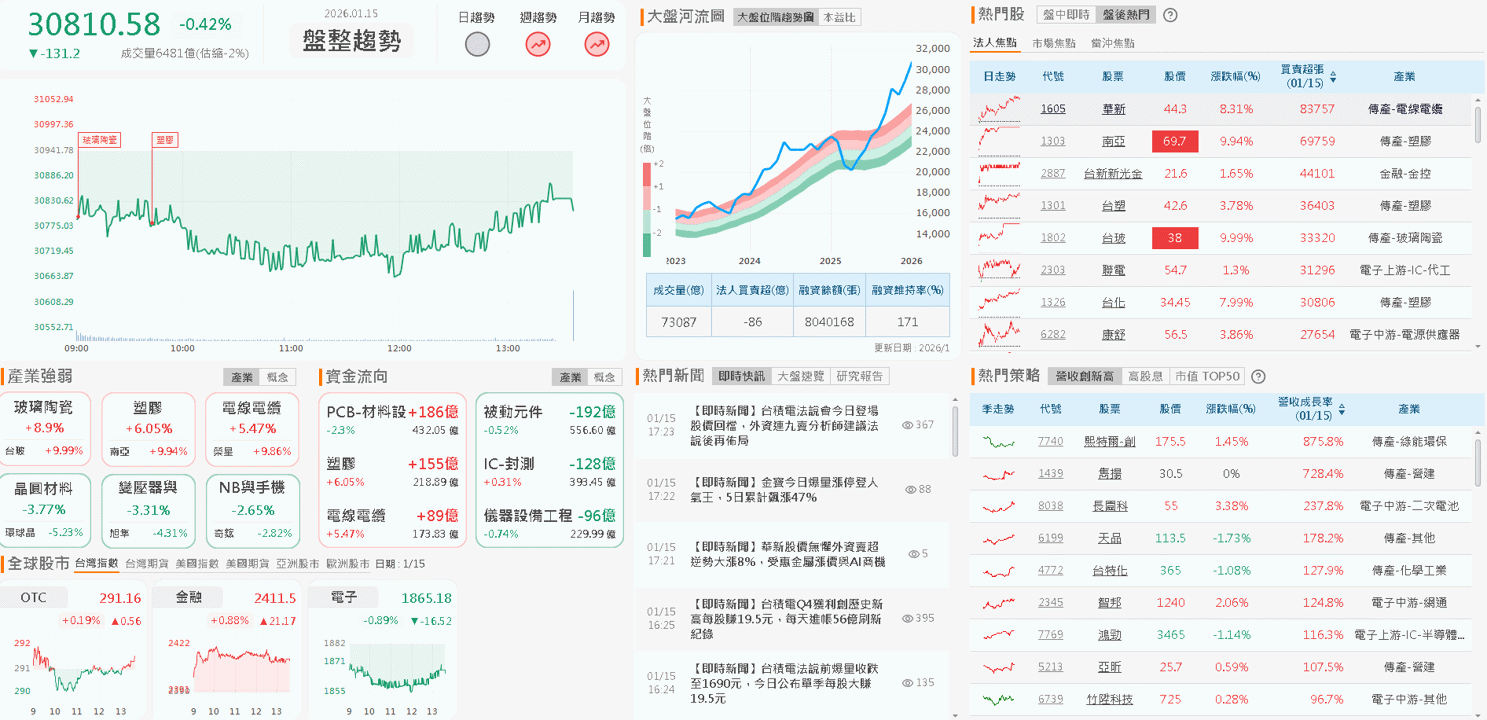Switch global markets to 亞洲股市
Image resolution: width=1487 pixels, height=720 pixels.
coord(297,564)
